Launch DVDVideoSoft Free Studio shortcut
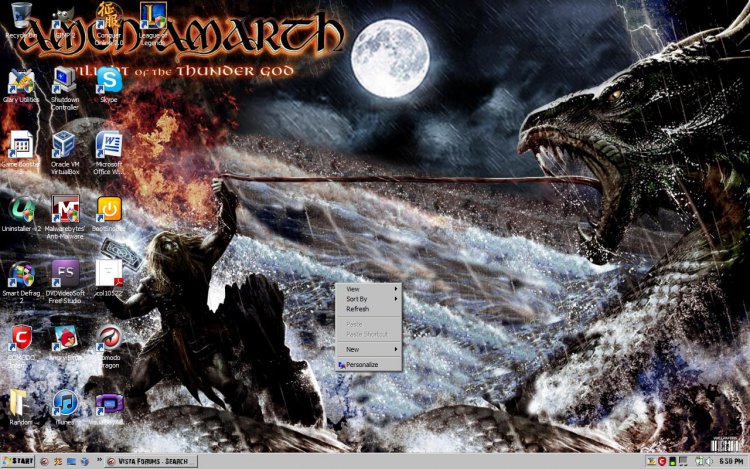Screen dimensions: 750x469 pos(65,283)
